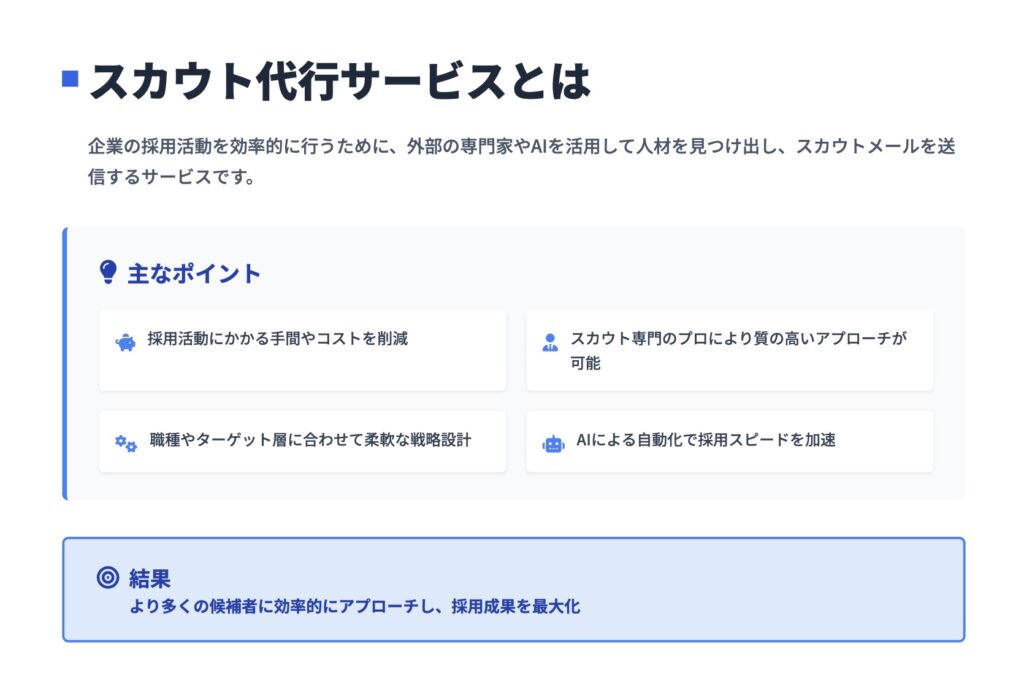Click the title スカウト代行サービスとは

(340, 82)
